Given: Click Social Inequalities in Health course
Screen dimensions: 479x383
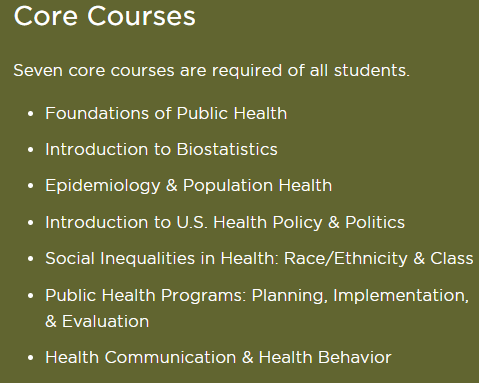Looking at the screenshot, I should (259, 258).
